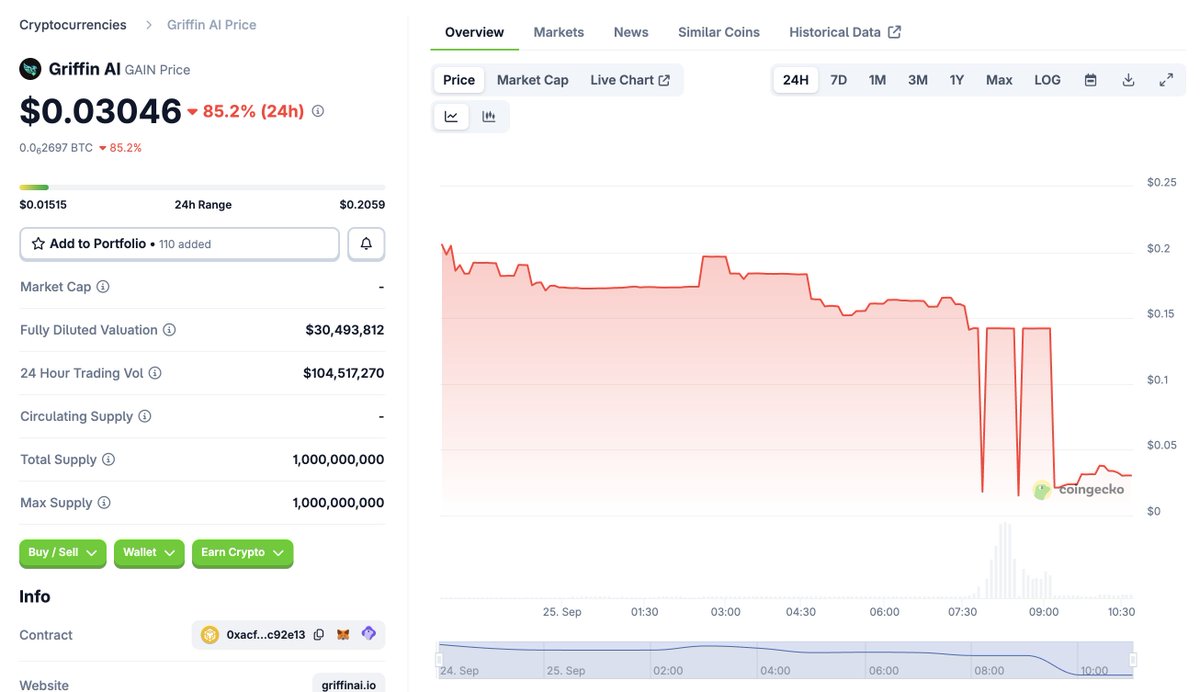
Task: Click the left handle of the chart range slider
Action: [x=439, y=659]
